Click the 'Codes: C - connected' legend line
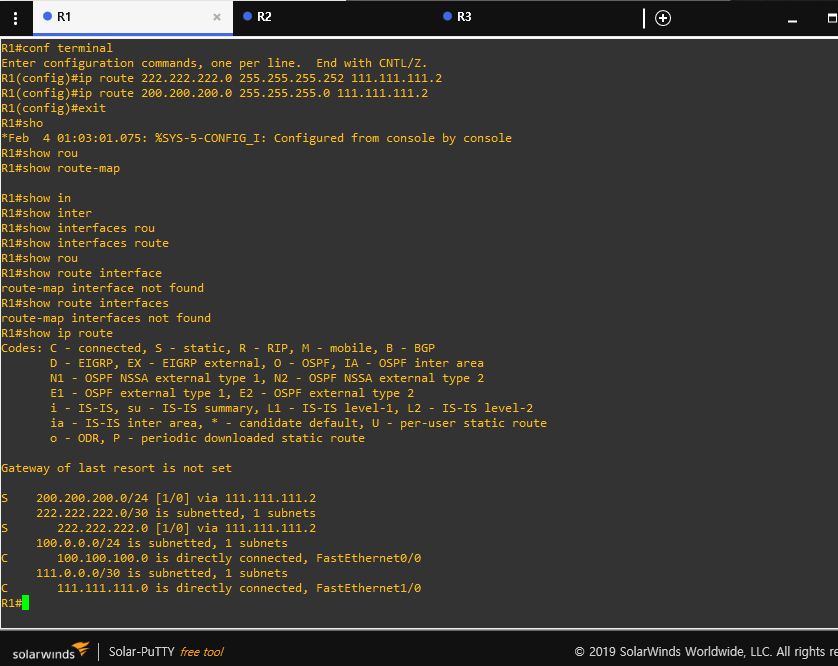 point(218,348)
